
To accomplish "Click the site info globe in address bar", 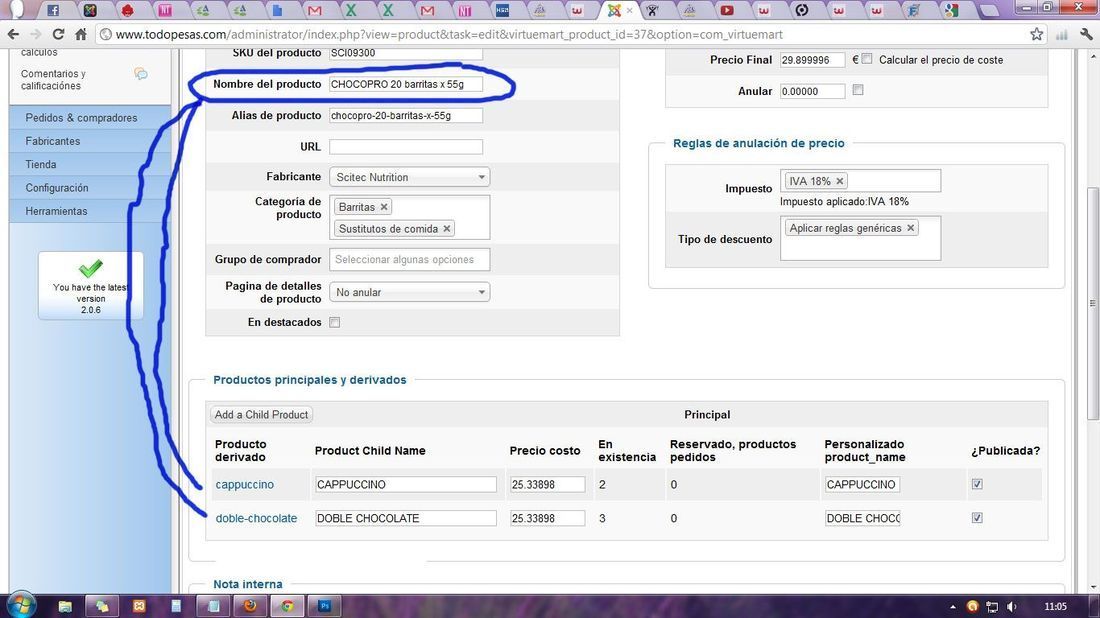I will [106, 34].
